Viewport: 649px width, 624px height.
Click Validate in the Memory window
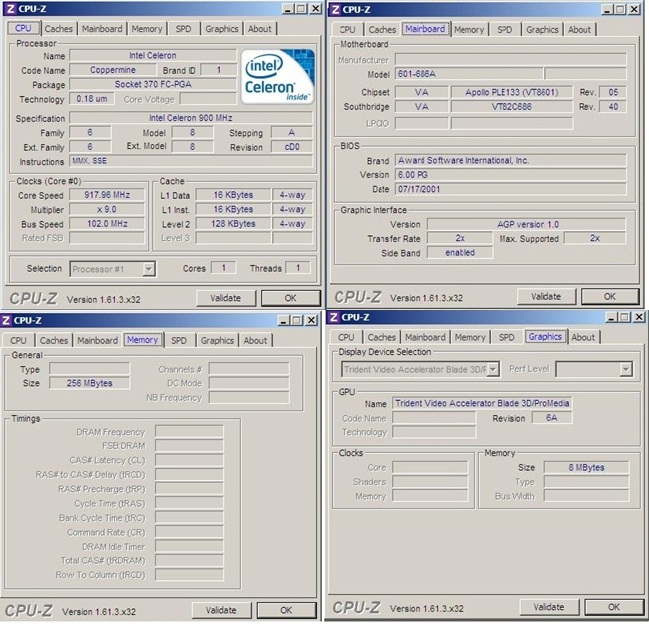tap(221, 610)
